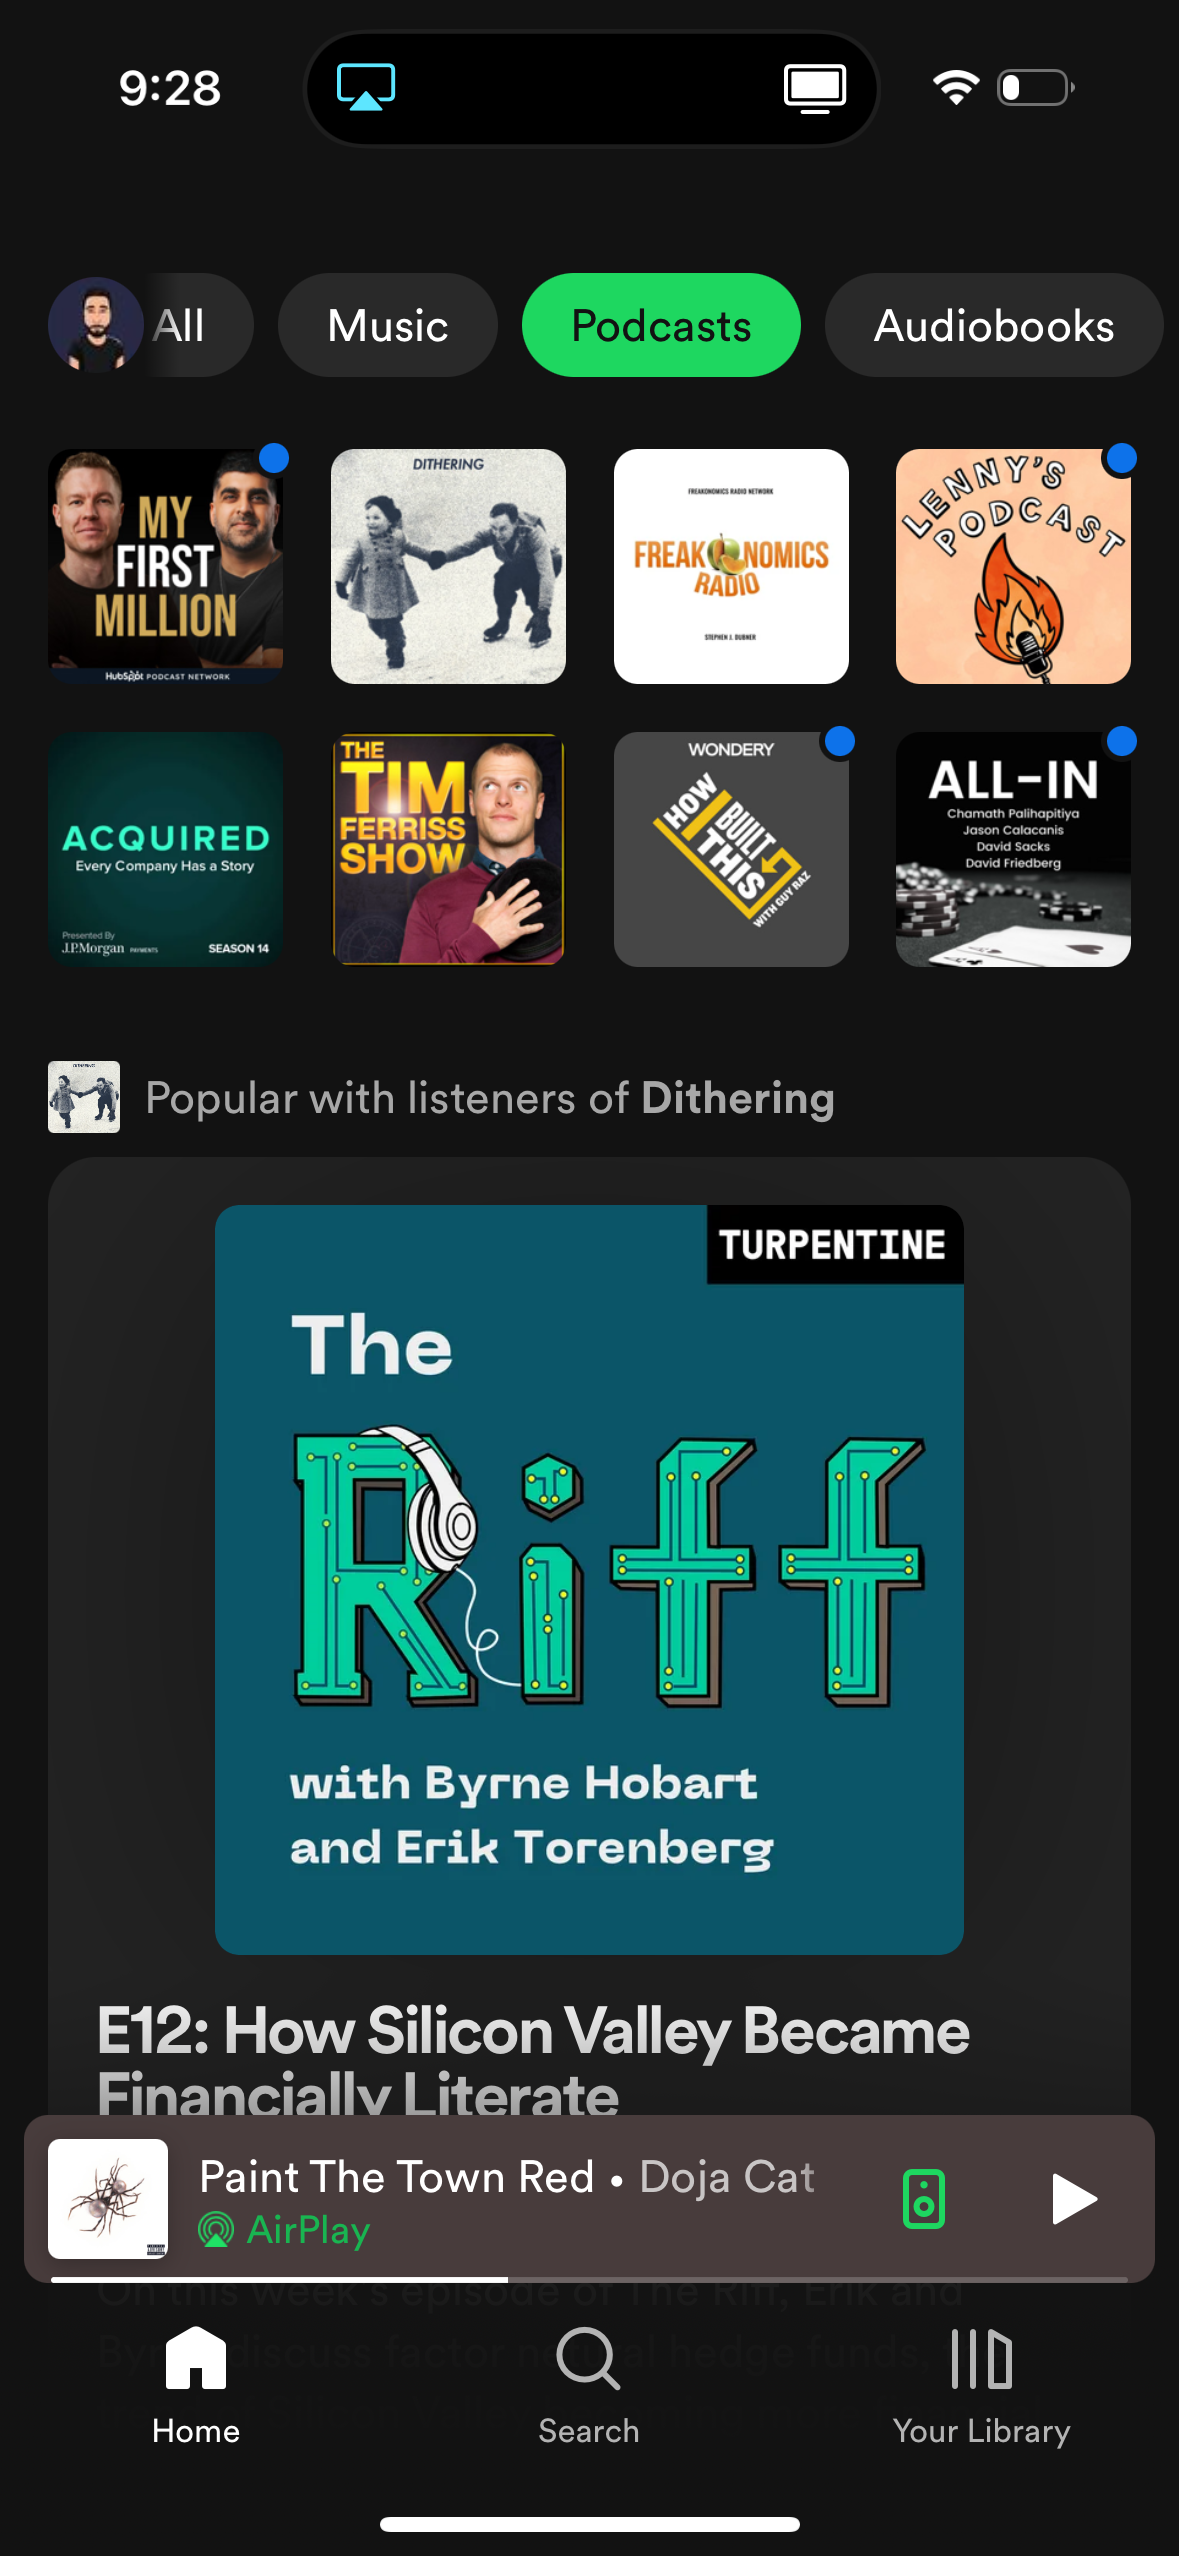Image resolution: width=1179 pixels, height=2556 pixels.
Task: Tap the iOS home indicator bar
Action: pyautogui.click(x=589, y=2524)
